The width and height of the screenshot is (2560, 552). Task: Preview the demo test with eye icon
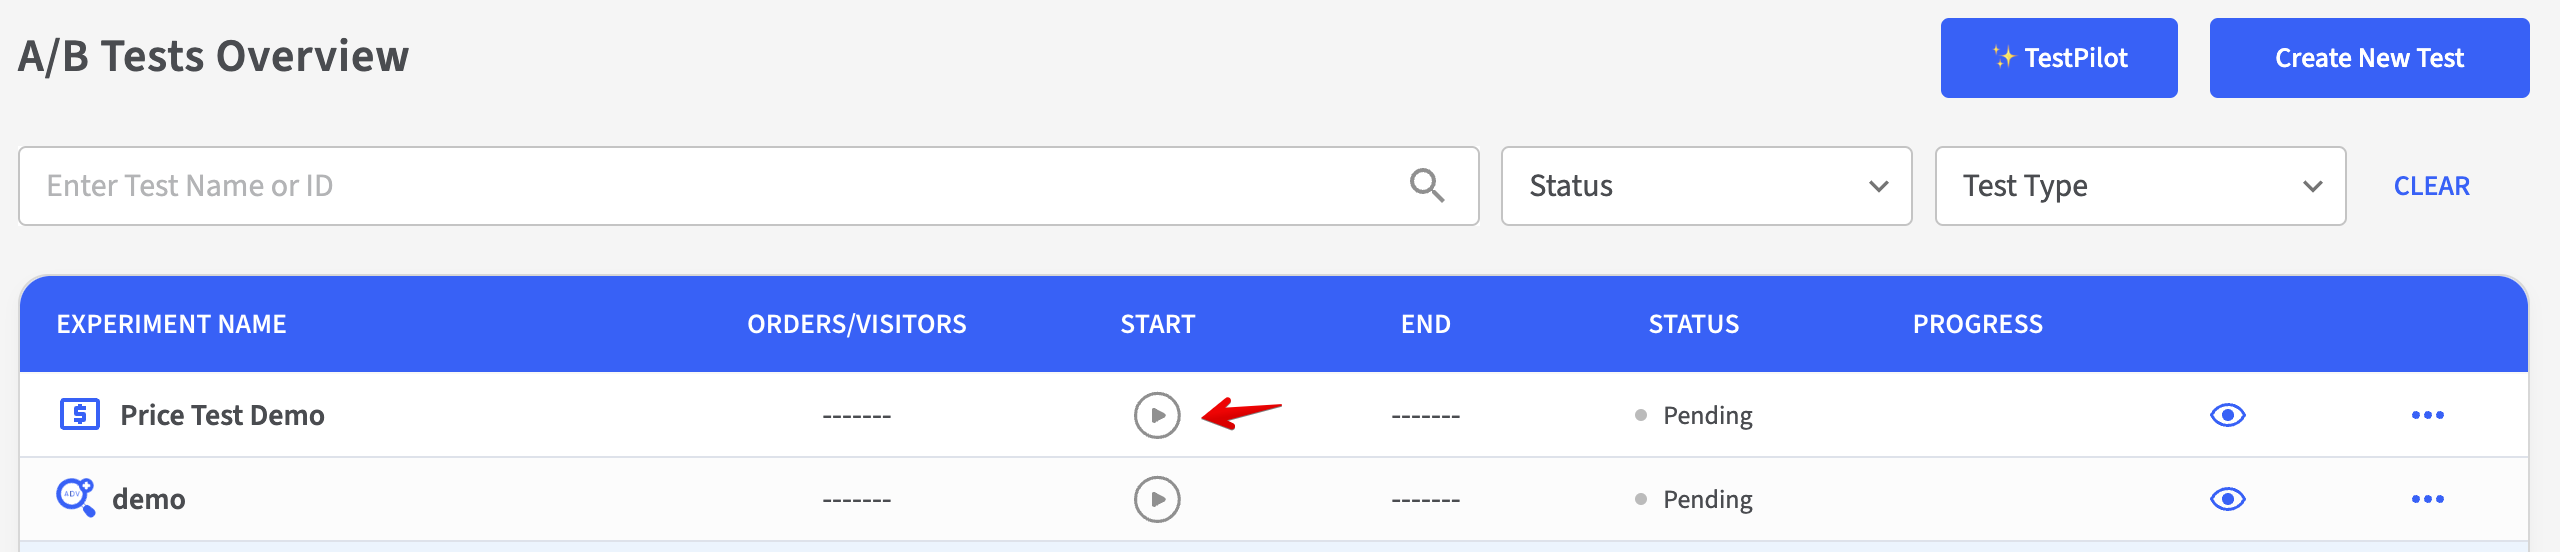pos(2227,499)
